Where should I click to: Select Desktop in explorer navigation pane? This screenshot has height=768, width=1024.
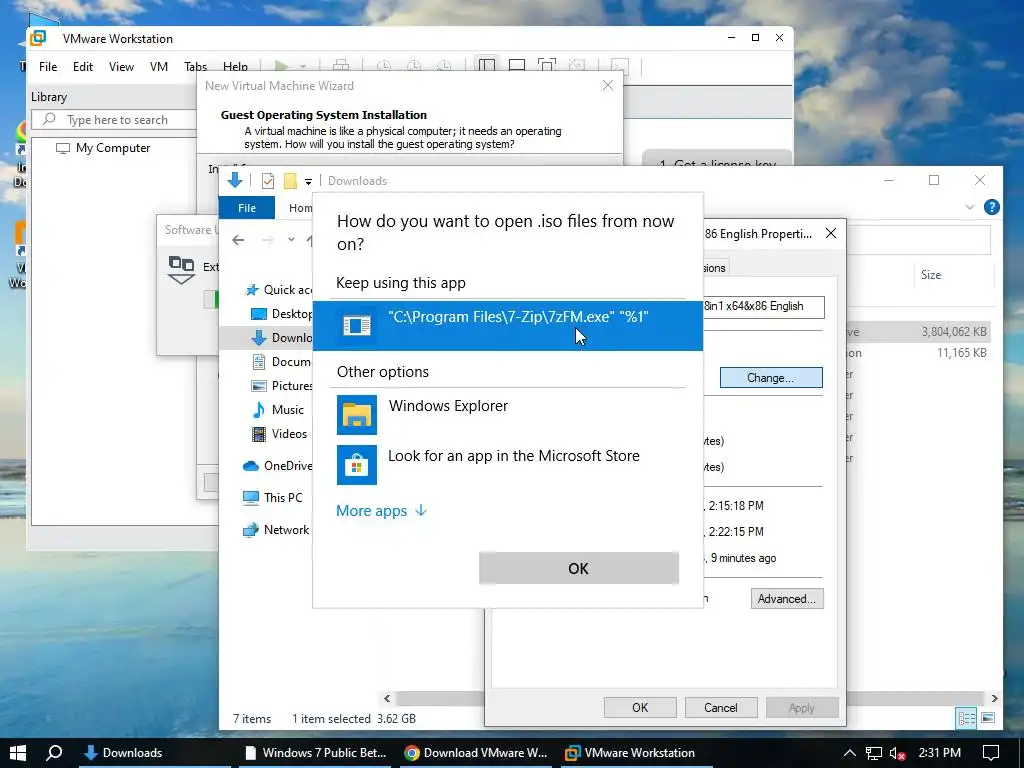point(281,313)
